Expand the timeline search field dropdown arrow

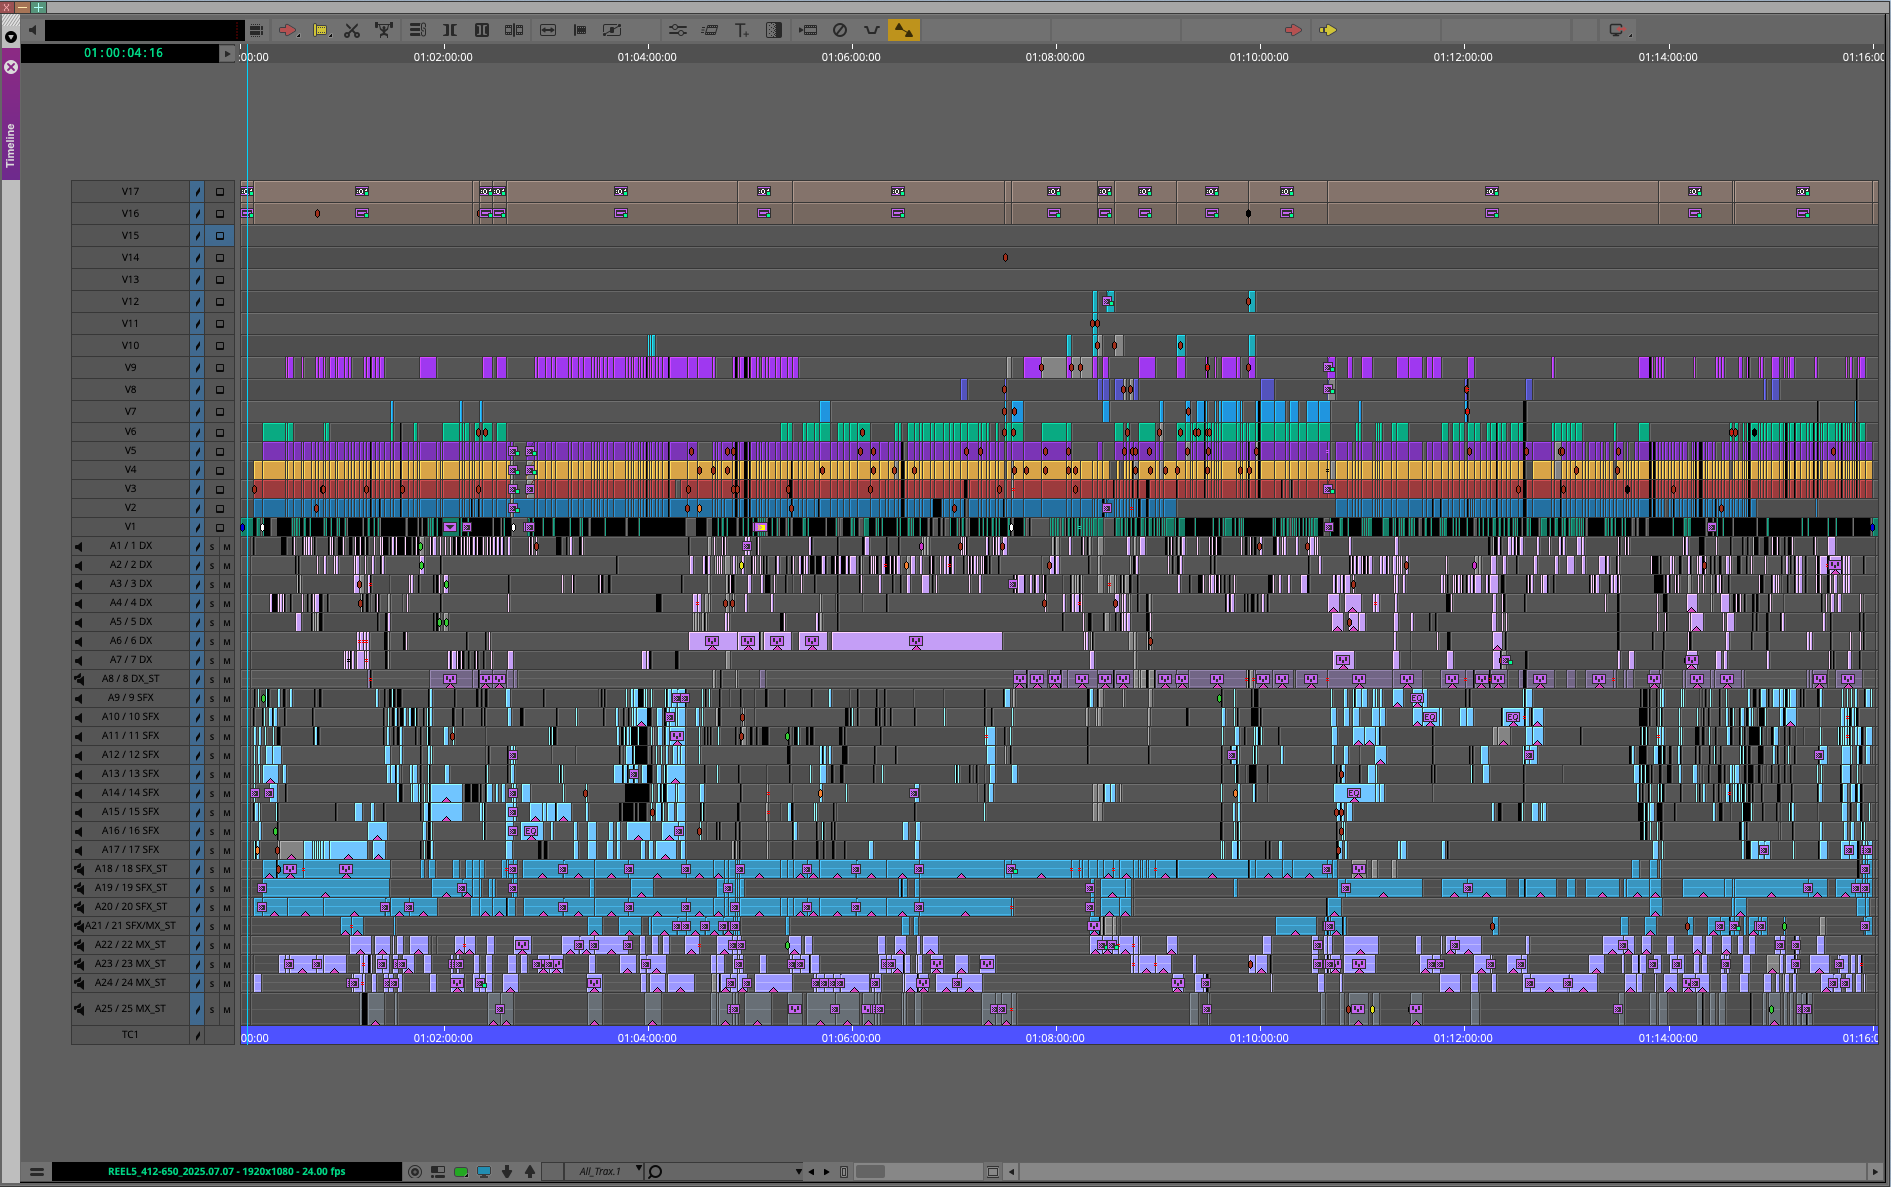[x=798, y=1172]
